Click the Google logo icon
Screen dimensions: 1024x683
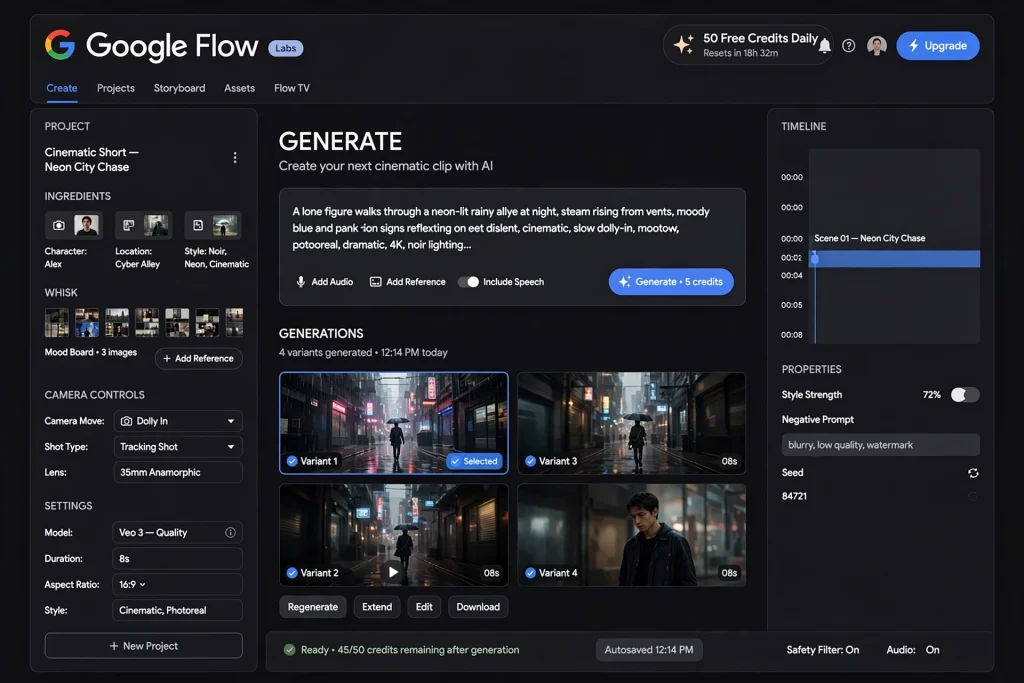[59, 45]
